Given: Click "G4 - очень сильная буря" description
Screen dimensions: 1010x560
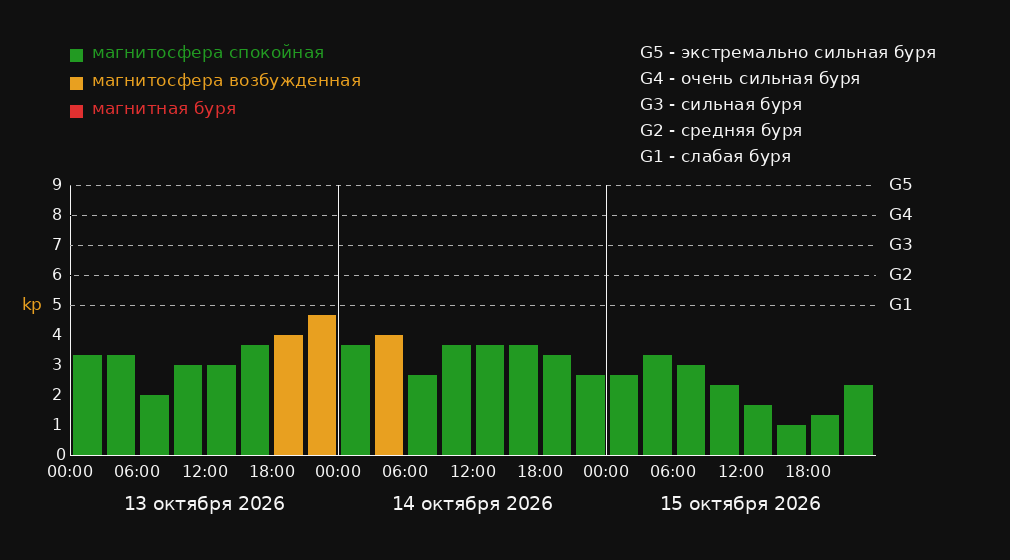Looking at the screenshot, I should (x=750, y=79).
